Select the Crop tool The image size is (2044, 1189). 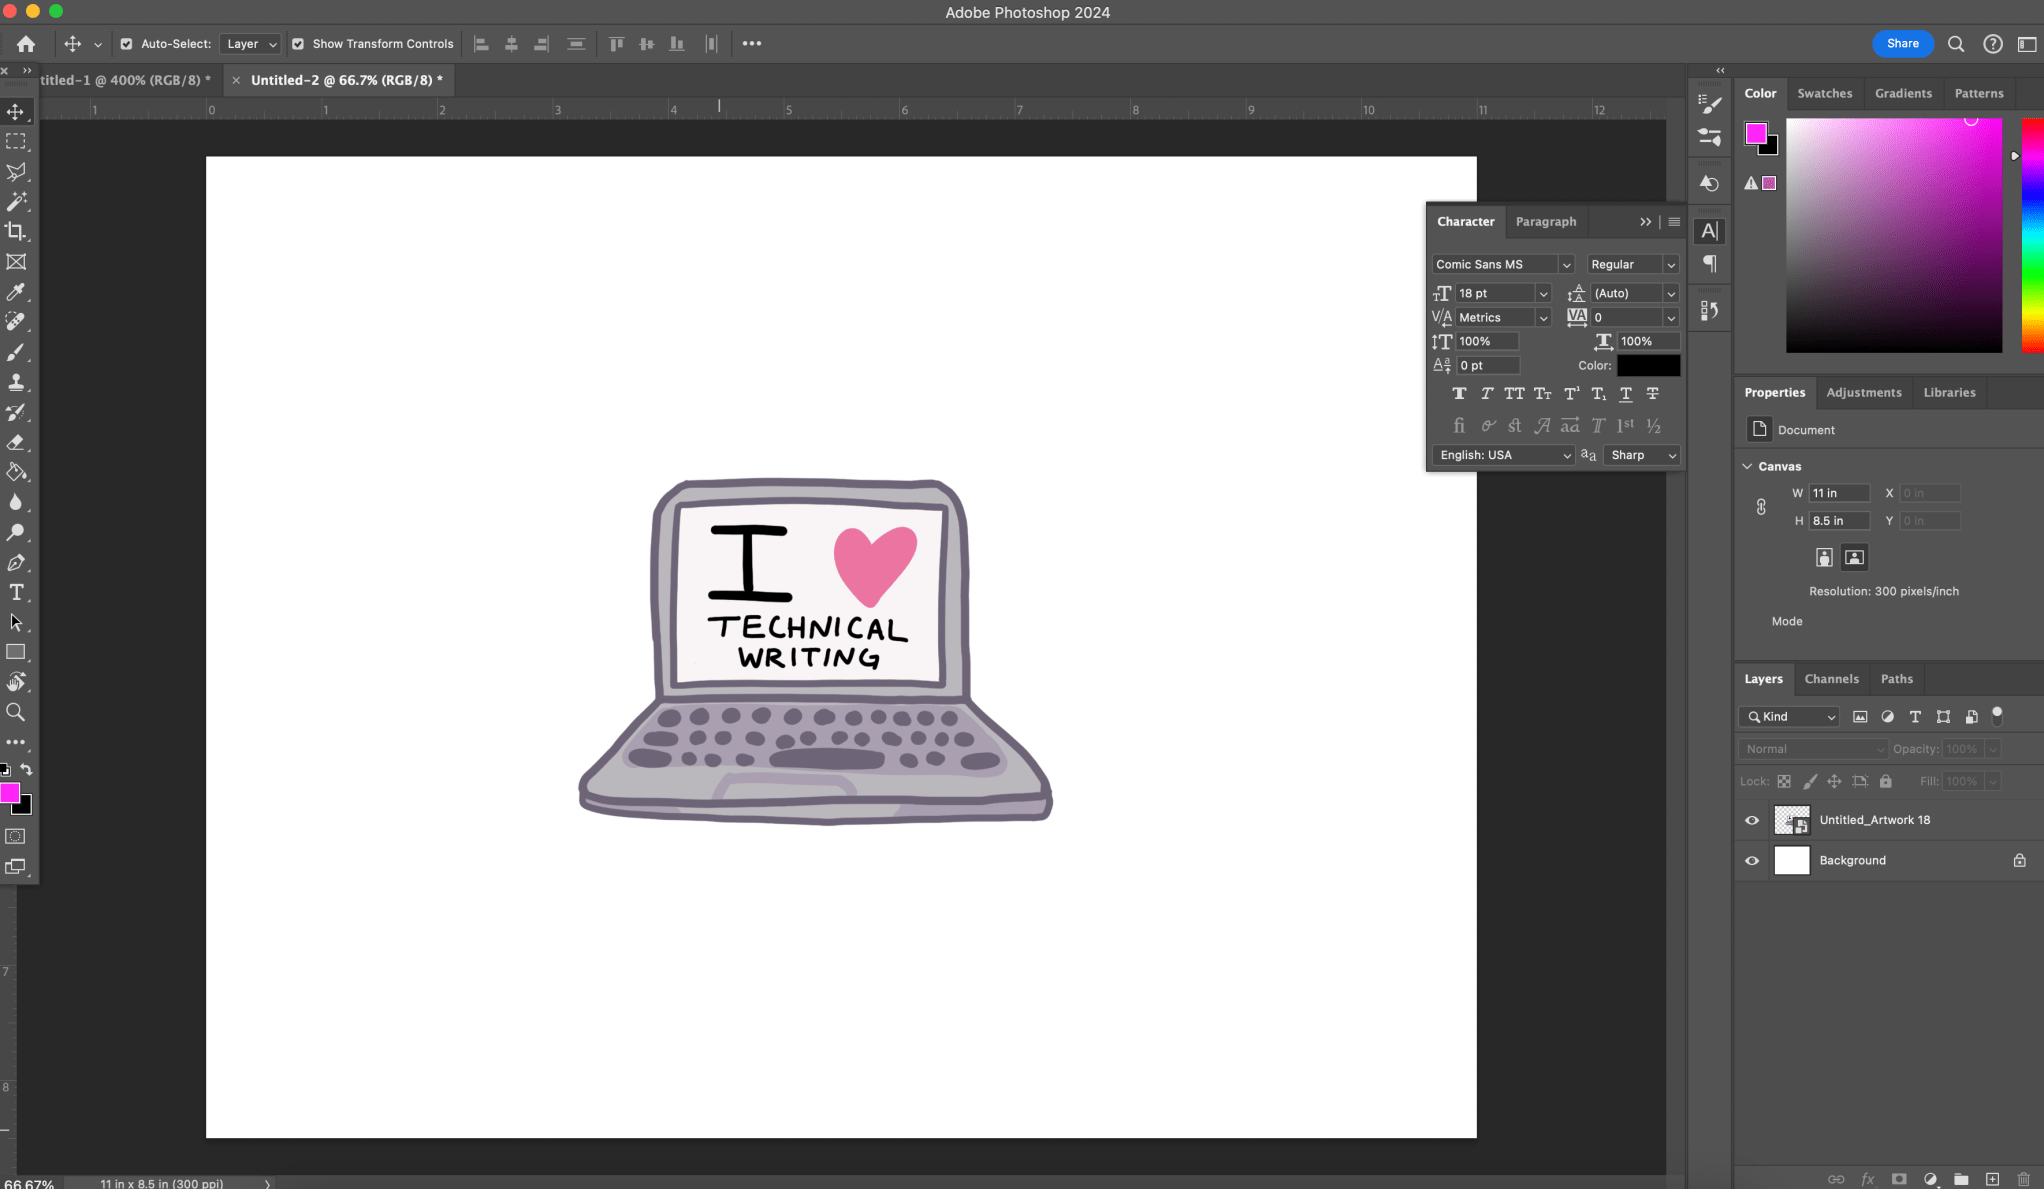16,232
